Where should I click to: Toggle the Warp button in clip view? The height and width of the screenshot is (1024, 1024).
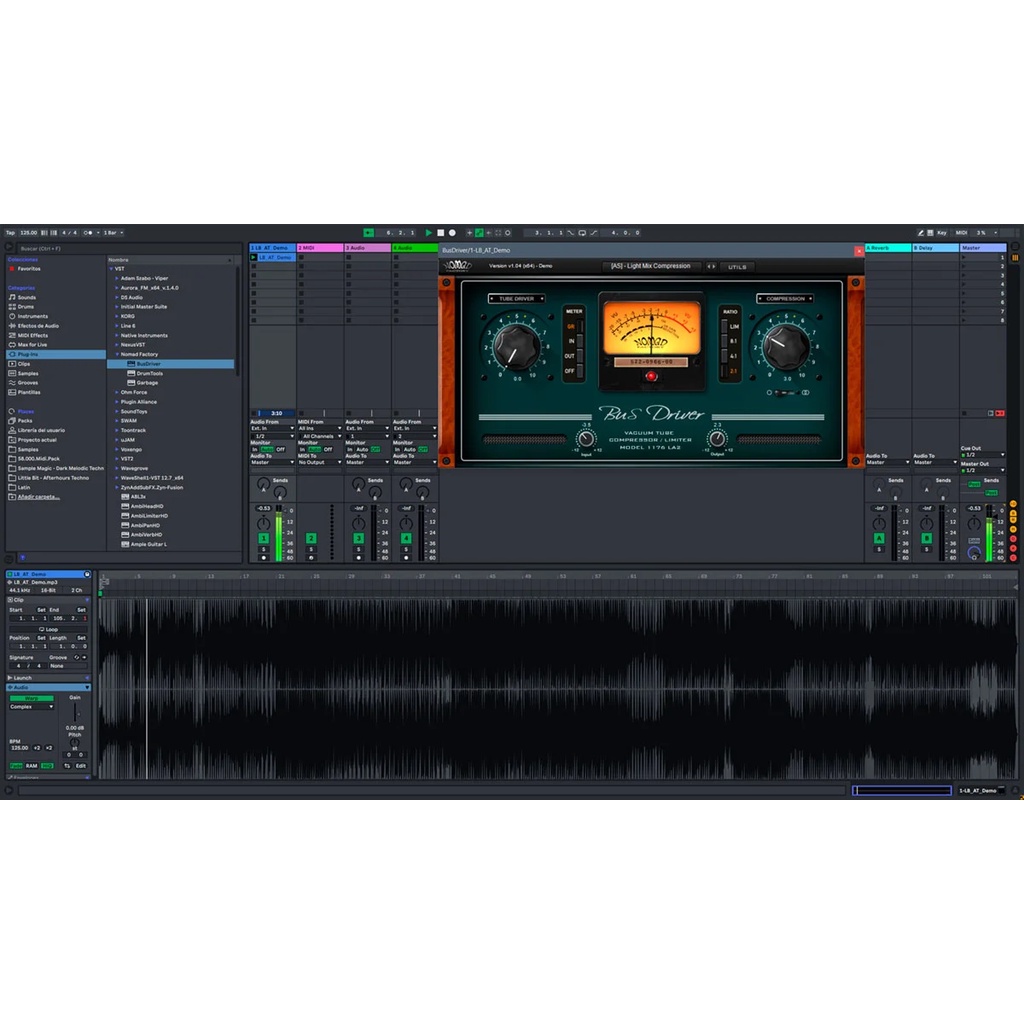coord(32,697)
